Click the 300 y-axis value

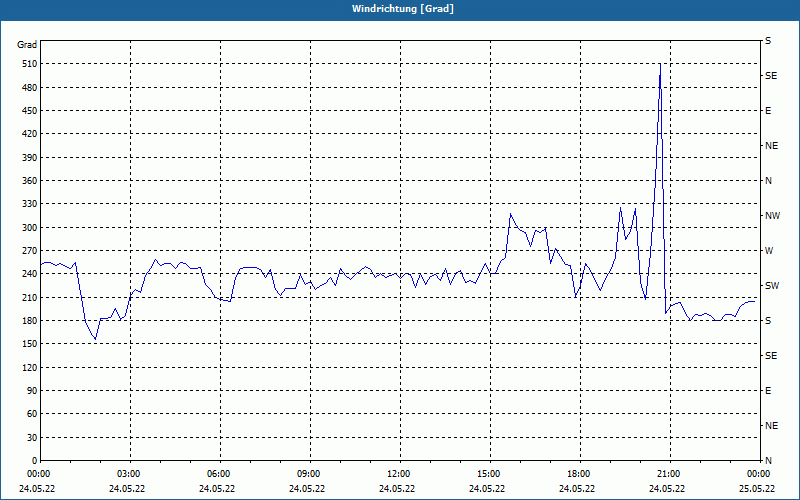pos(29,228)
